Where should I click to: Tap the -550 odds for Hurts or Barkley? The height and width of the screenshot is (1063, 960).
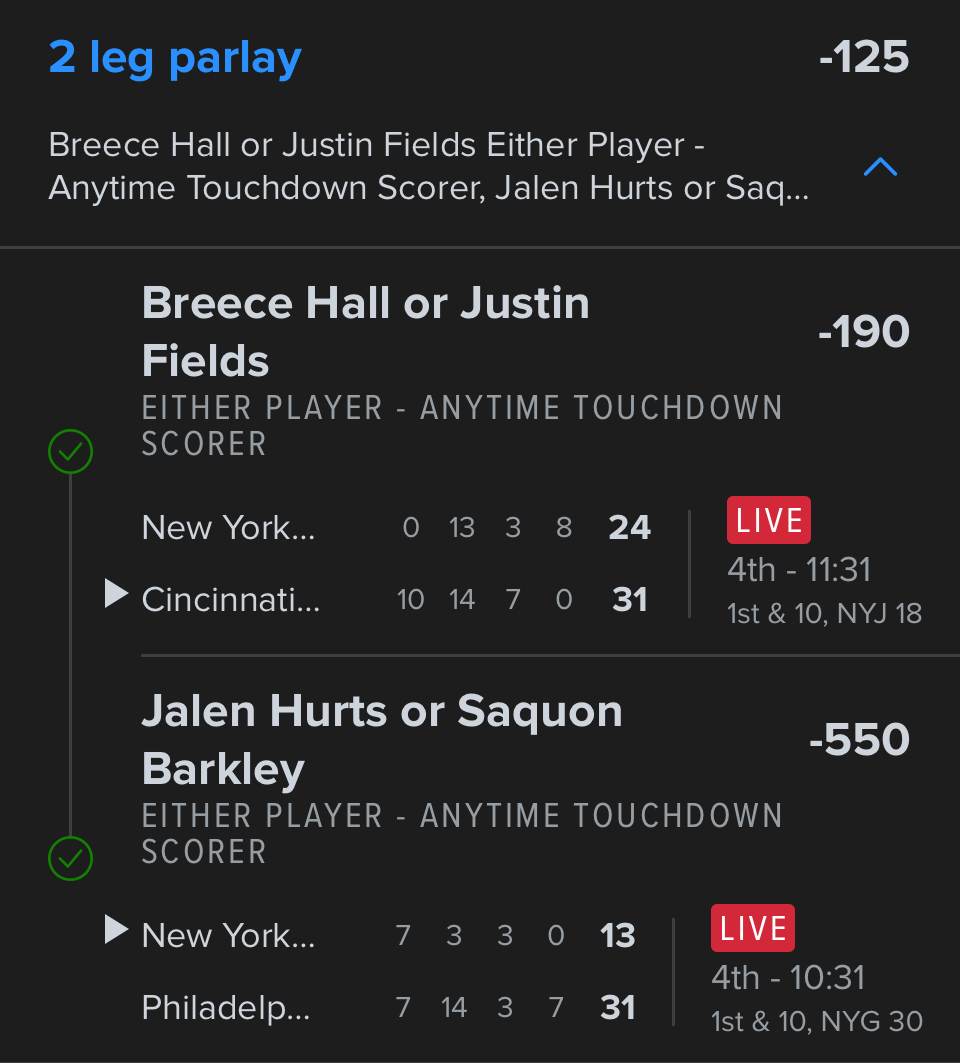coord(859,740)
